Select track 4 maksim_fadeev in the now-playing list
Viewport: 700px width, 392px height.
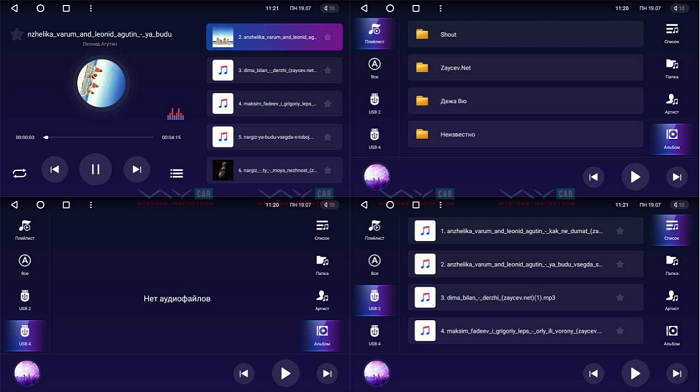point(275,104)
